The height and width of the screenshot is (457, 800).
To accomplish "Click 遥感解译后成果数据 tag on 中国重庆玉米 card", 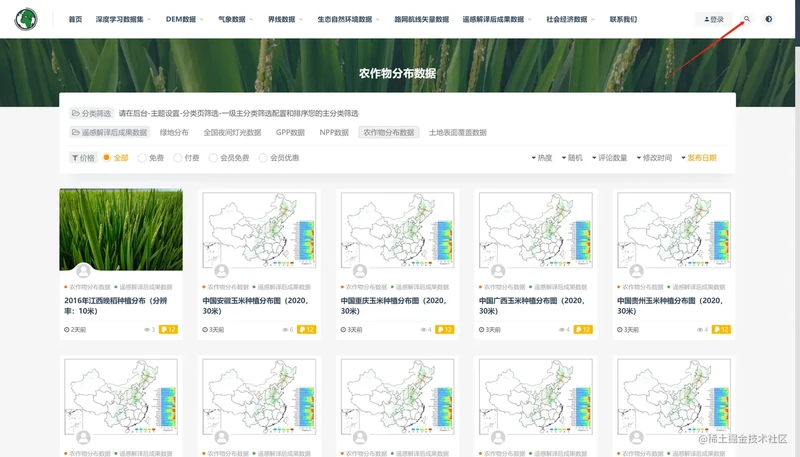I will [420, 287].
